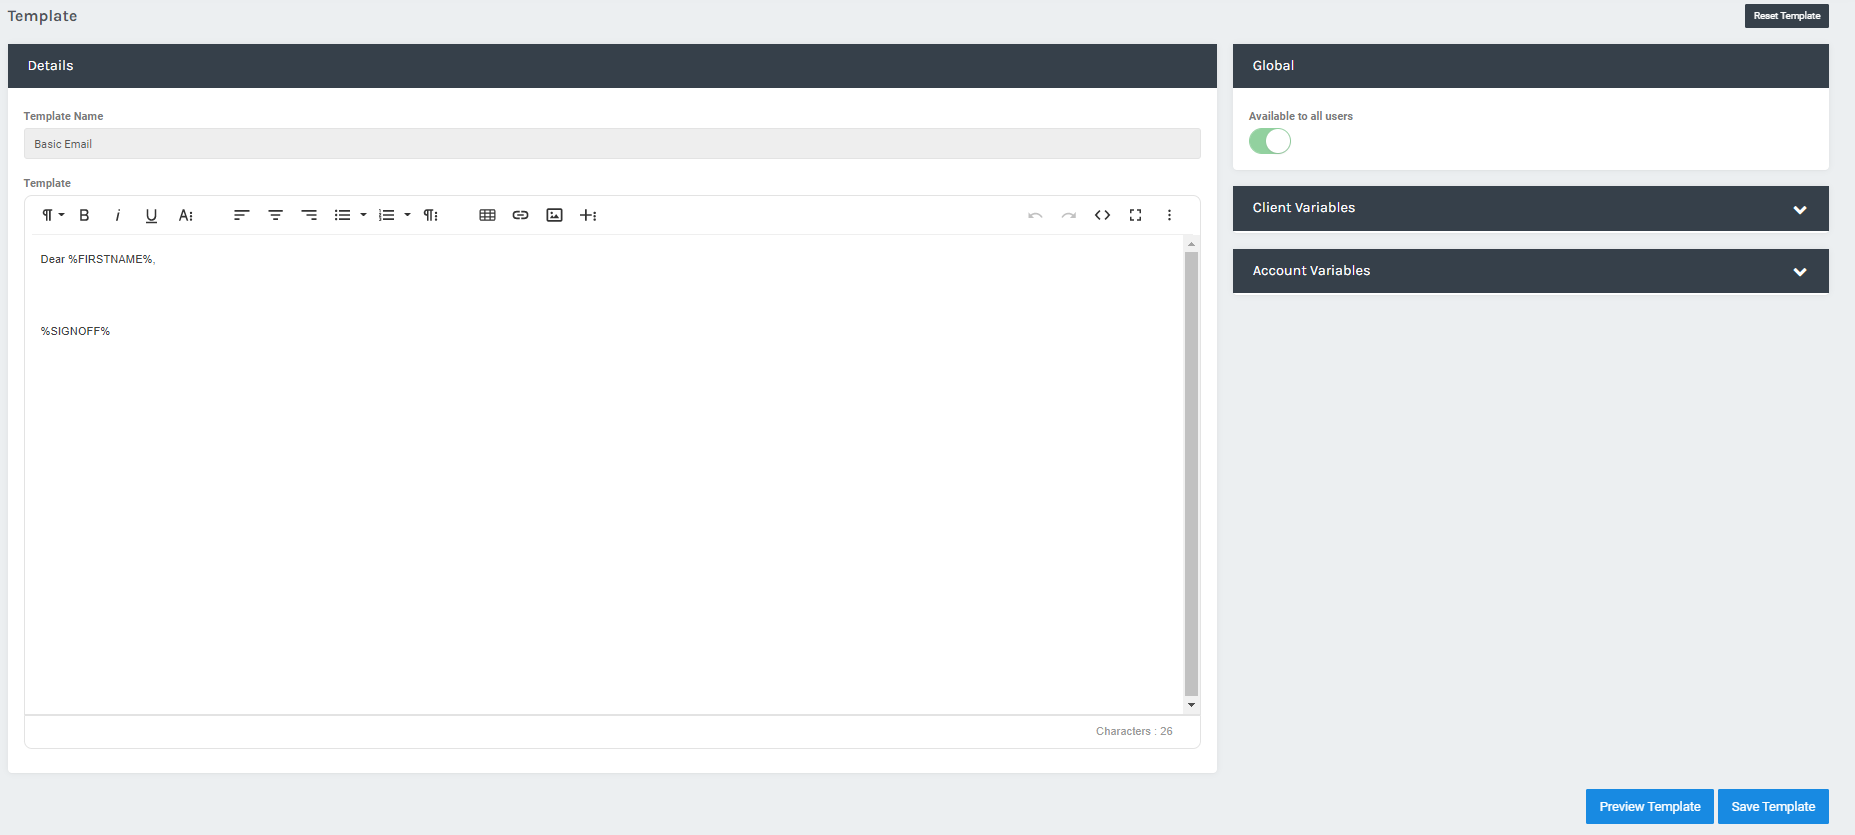Toggle Available to all users switch
The image size is (1855, 835).
pyautogui.click(x=1270, y=141)
